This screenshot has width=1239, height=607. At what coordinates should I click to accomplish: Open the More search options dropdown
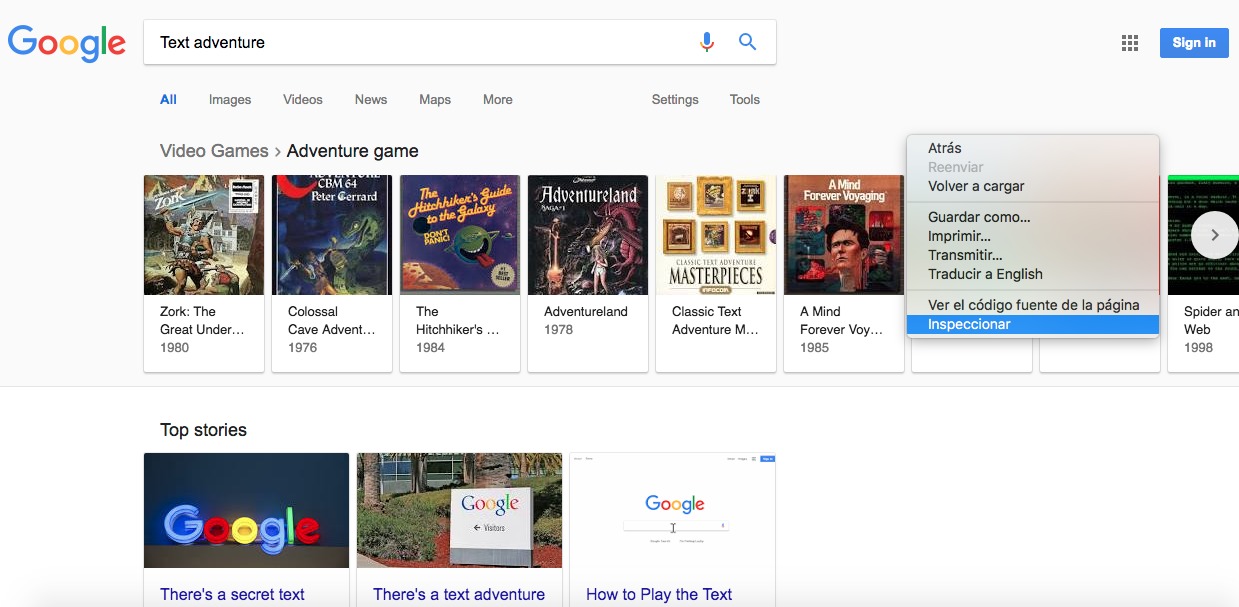coord(498,99)
